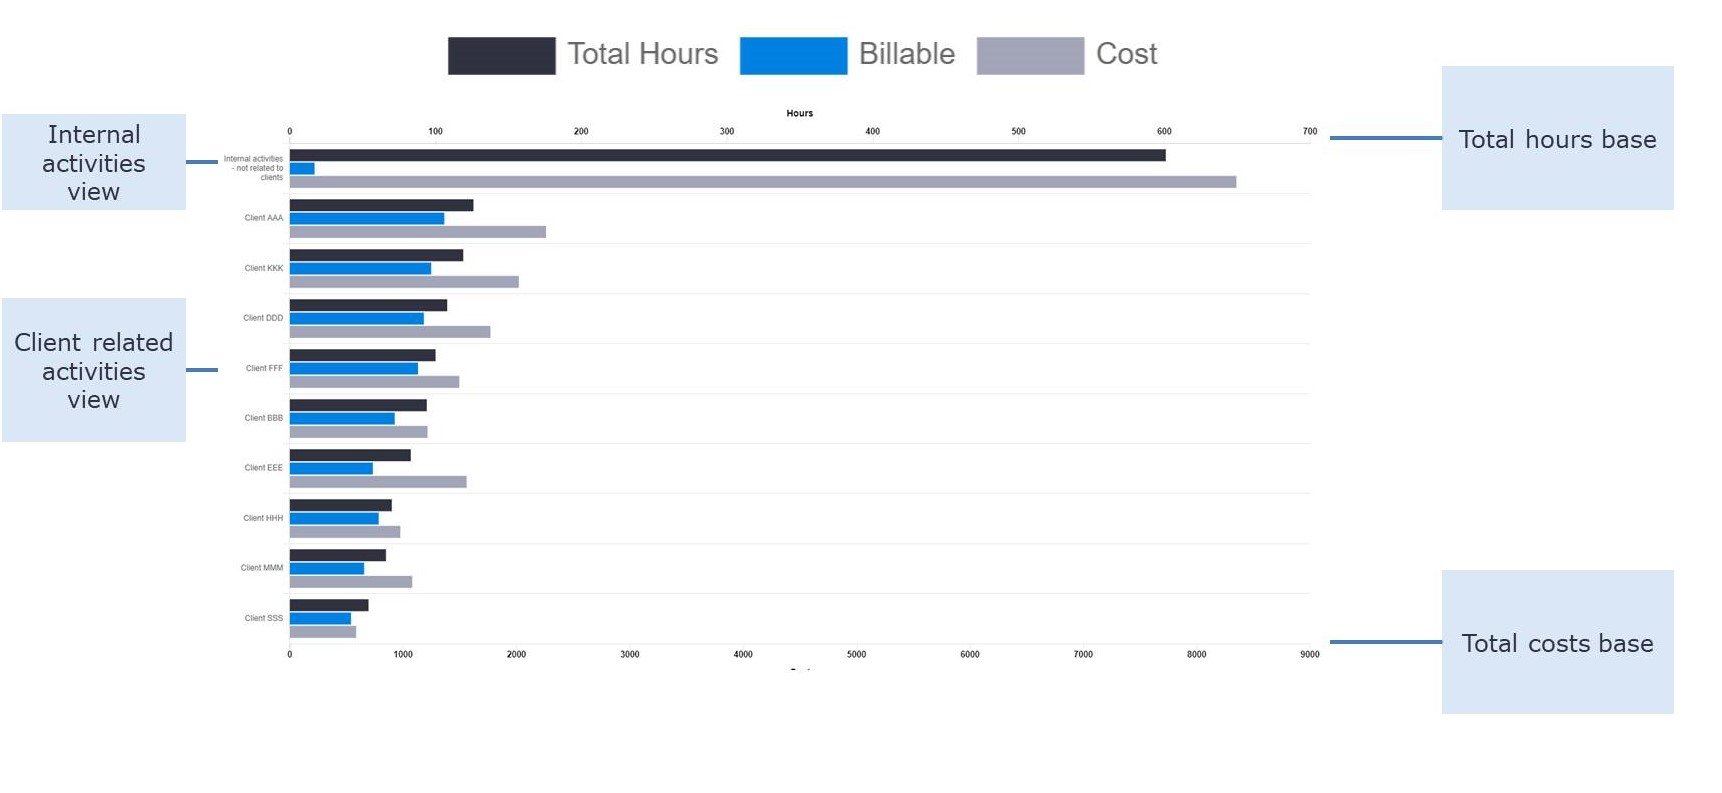The height and width of the screenshot is (793, 1722).
Task: Click Client KKK Billable bar
Action: click(360, 268)
